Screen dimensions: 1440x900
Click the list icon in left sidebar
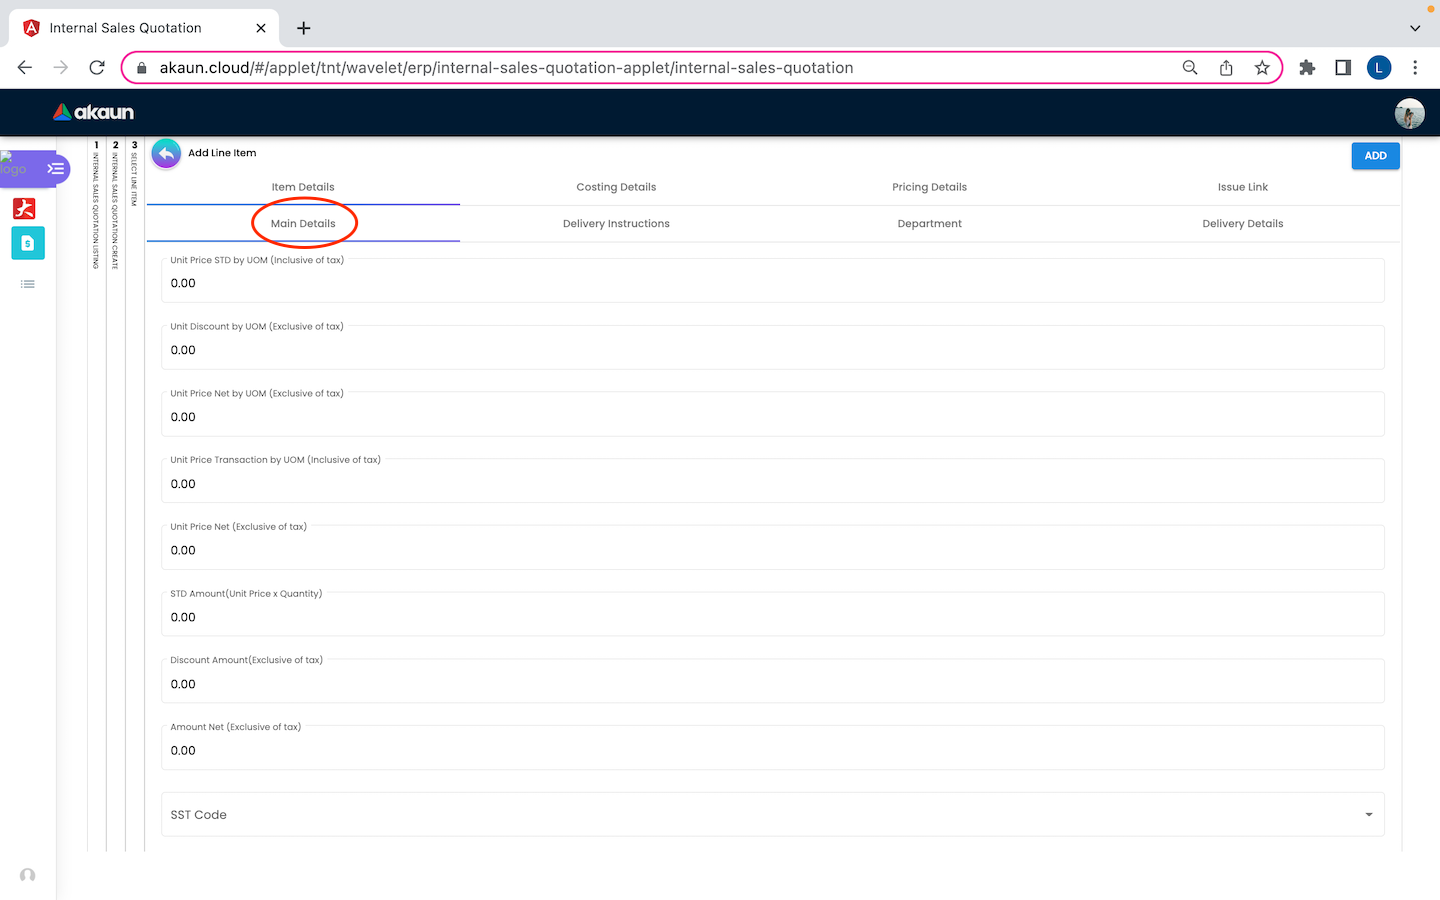pyautogui.click(x=28, y=285)
